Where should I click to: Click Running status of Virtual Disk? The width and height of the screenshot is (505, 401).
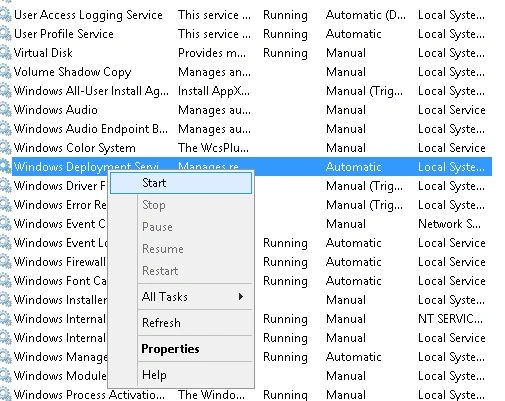tap(285, 53)
